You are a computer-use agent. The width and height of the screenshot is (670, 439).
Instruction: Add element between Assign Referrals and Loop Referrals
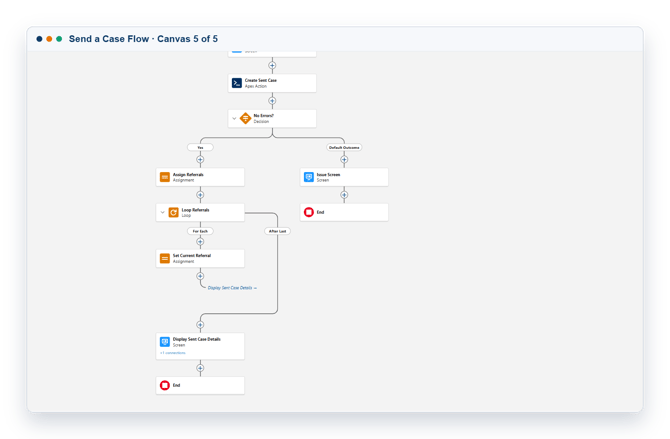[200, 195]
